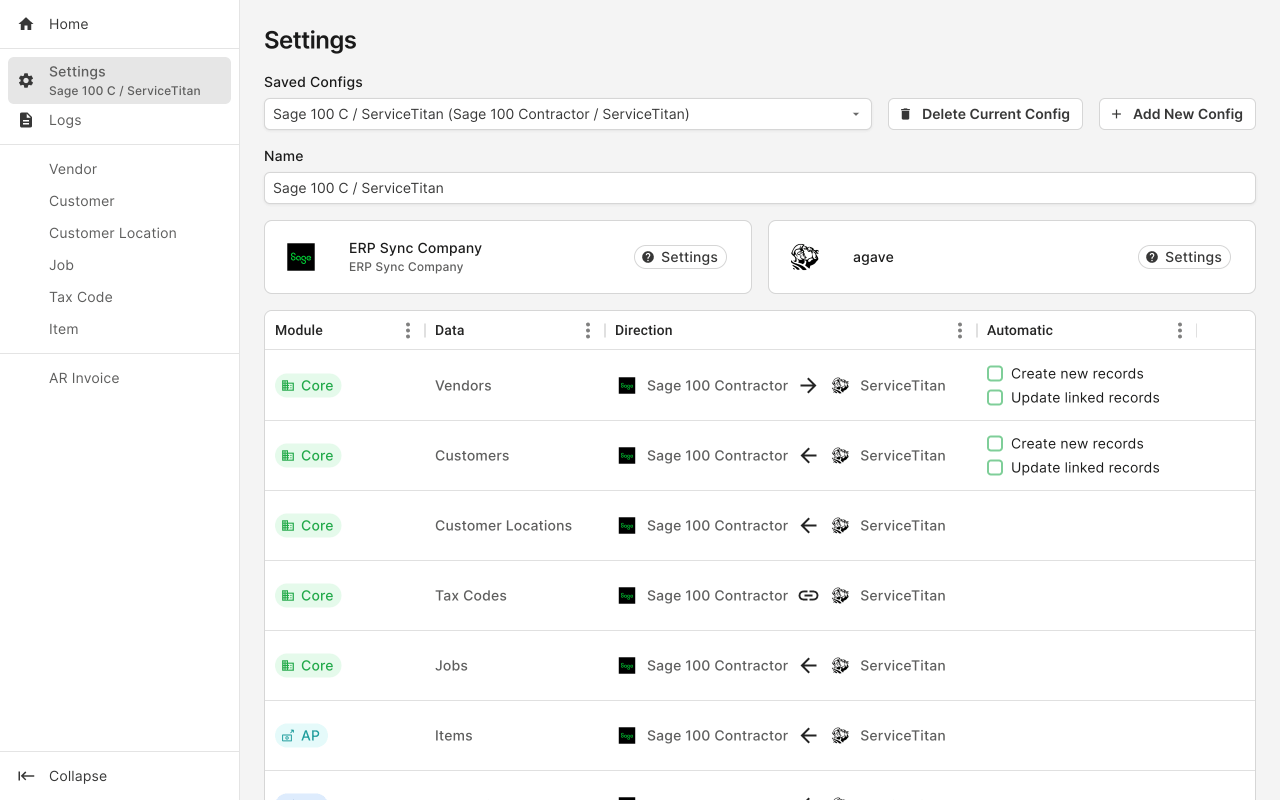Open the Direction column menu
The height and width of the screenshot is (800, 1280).
(x=960, y=330)
